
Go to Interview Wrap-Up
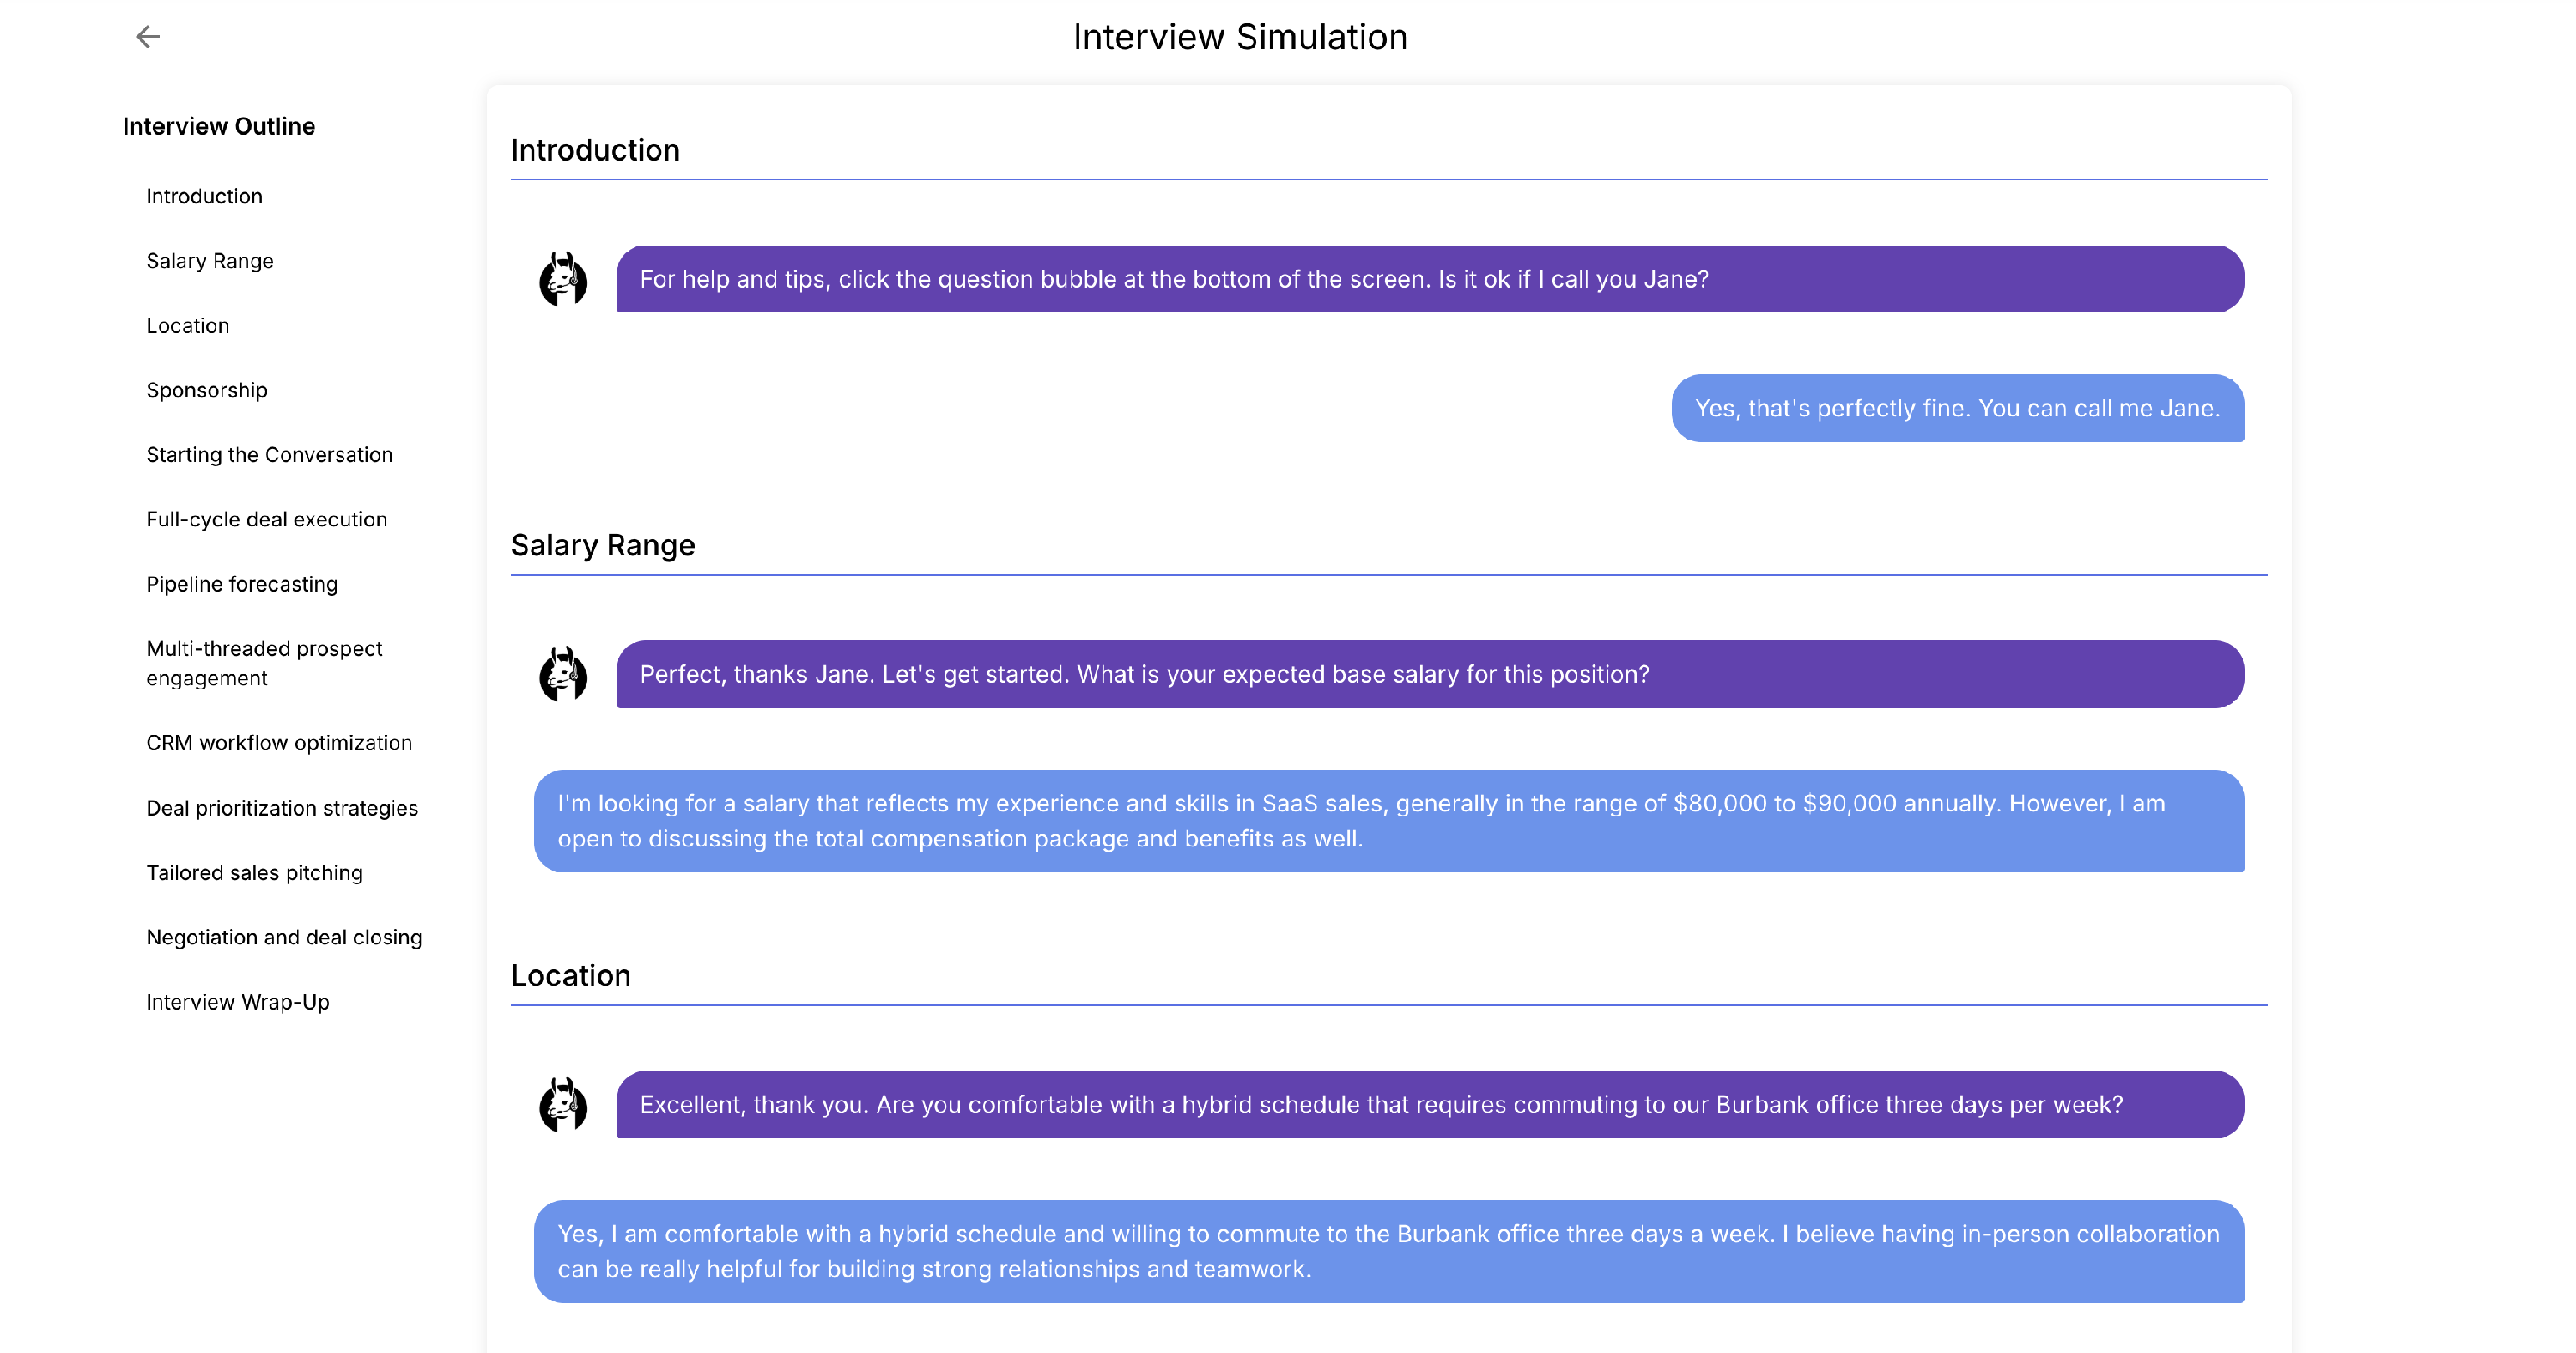(237, 1002)
